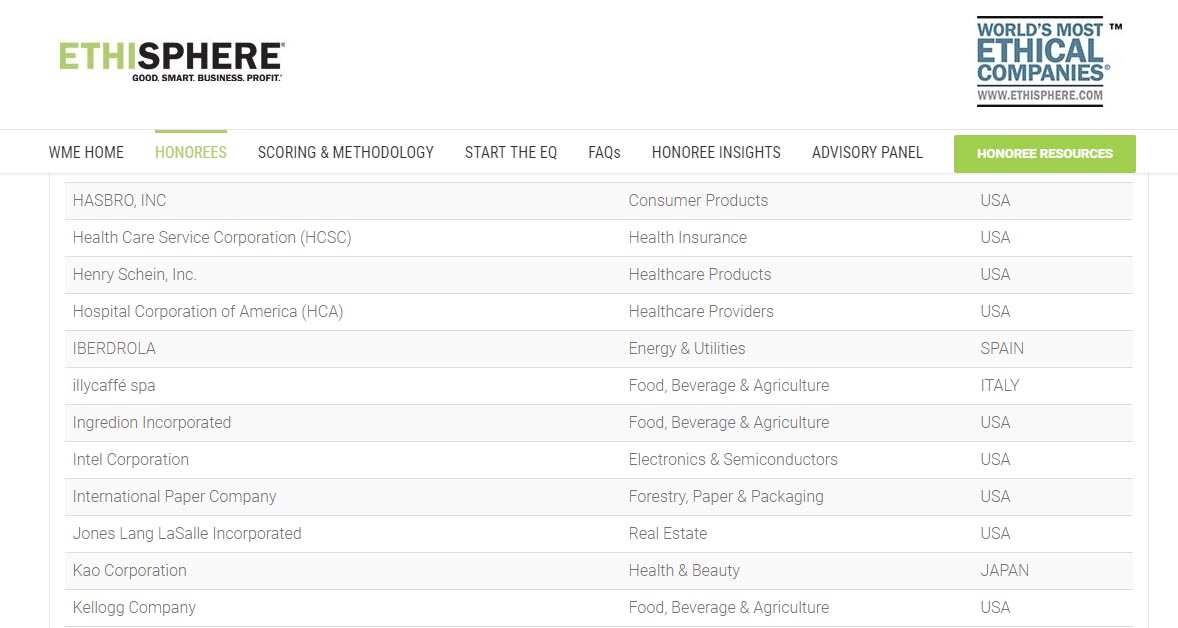
Task: Click Hospital Corporation of America (HCA)
Action: click(x=207, y=312)
